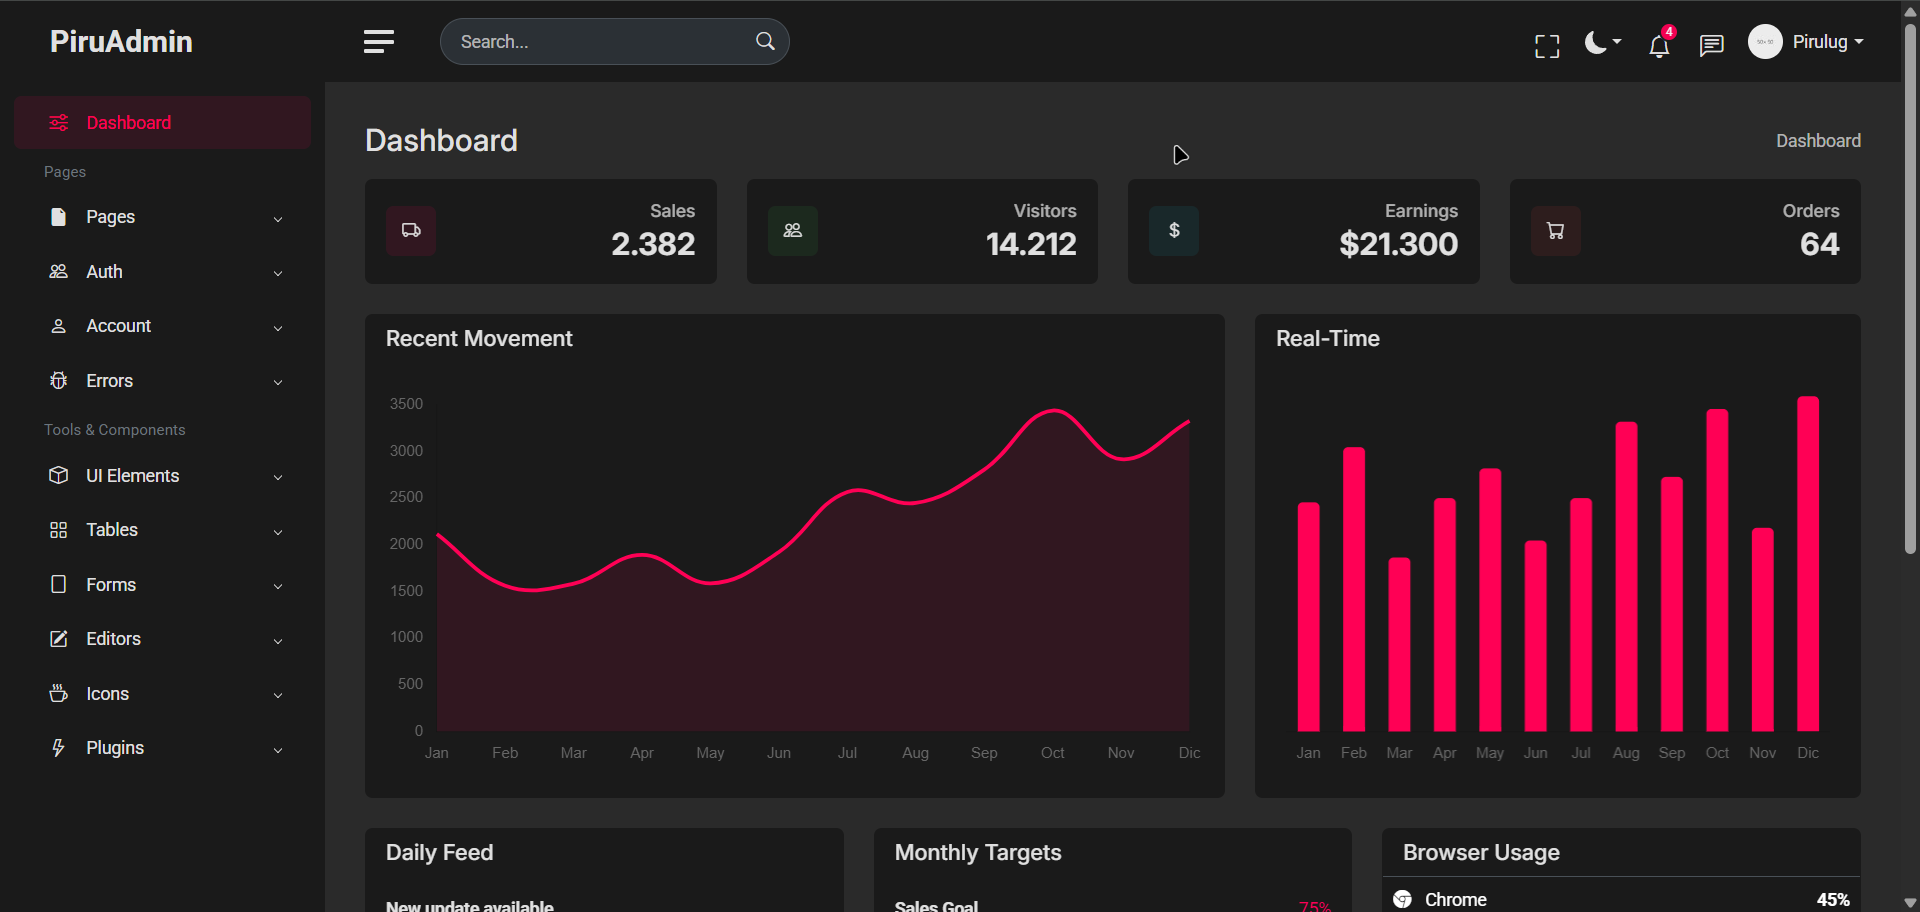Viewport: 1920px width, 912px height.
Task: Open the chat messages icon
Action: pos(1712,46)
